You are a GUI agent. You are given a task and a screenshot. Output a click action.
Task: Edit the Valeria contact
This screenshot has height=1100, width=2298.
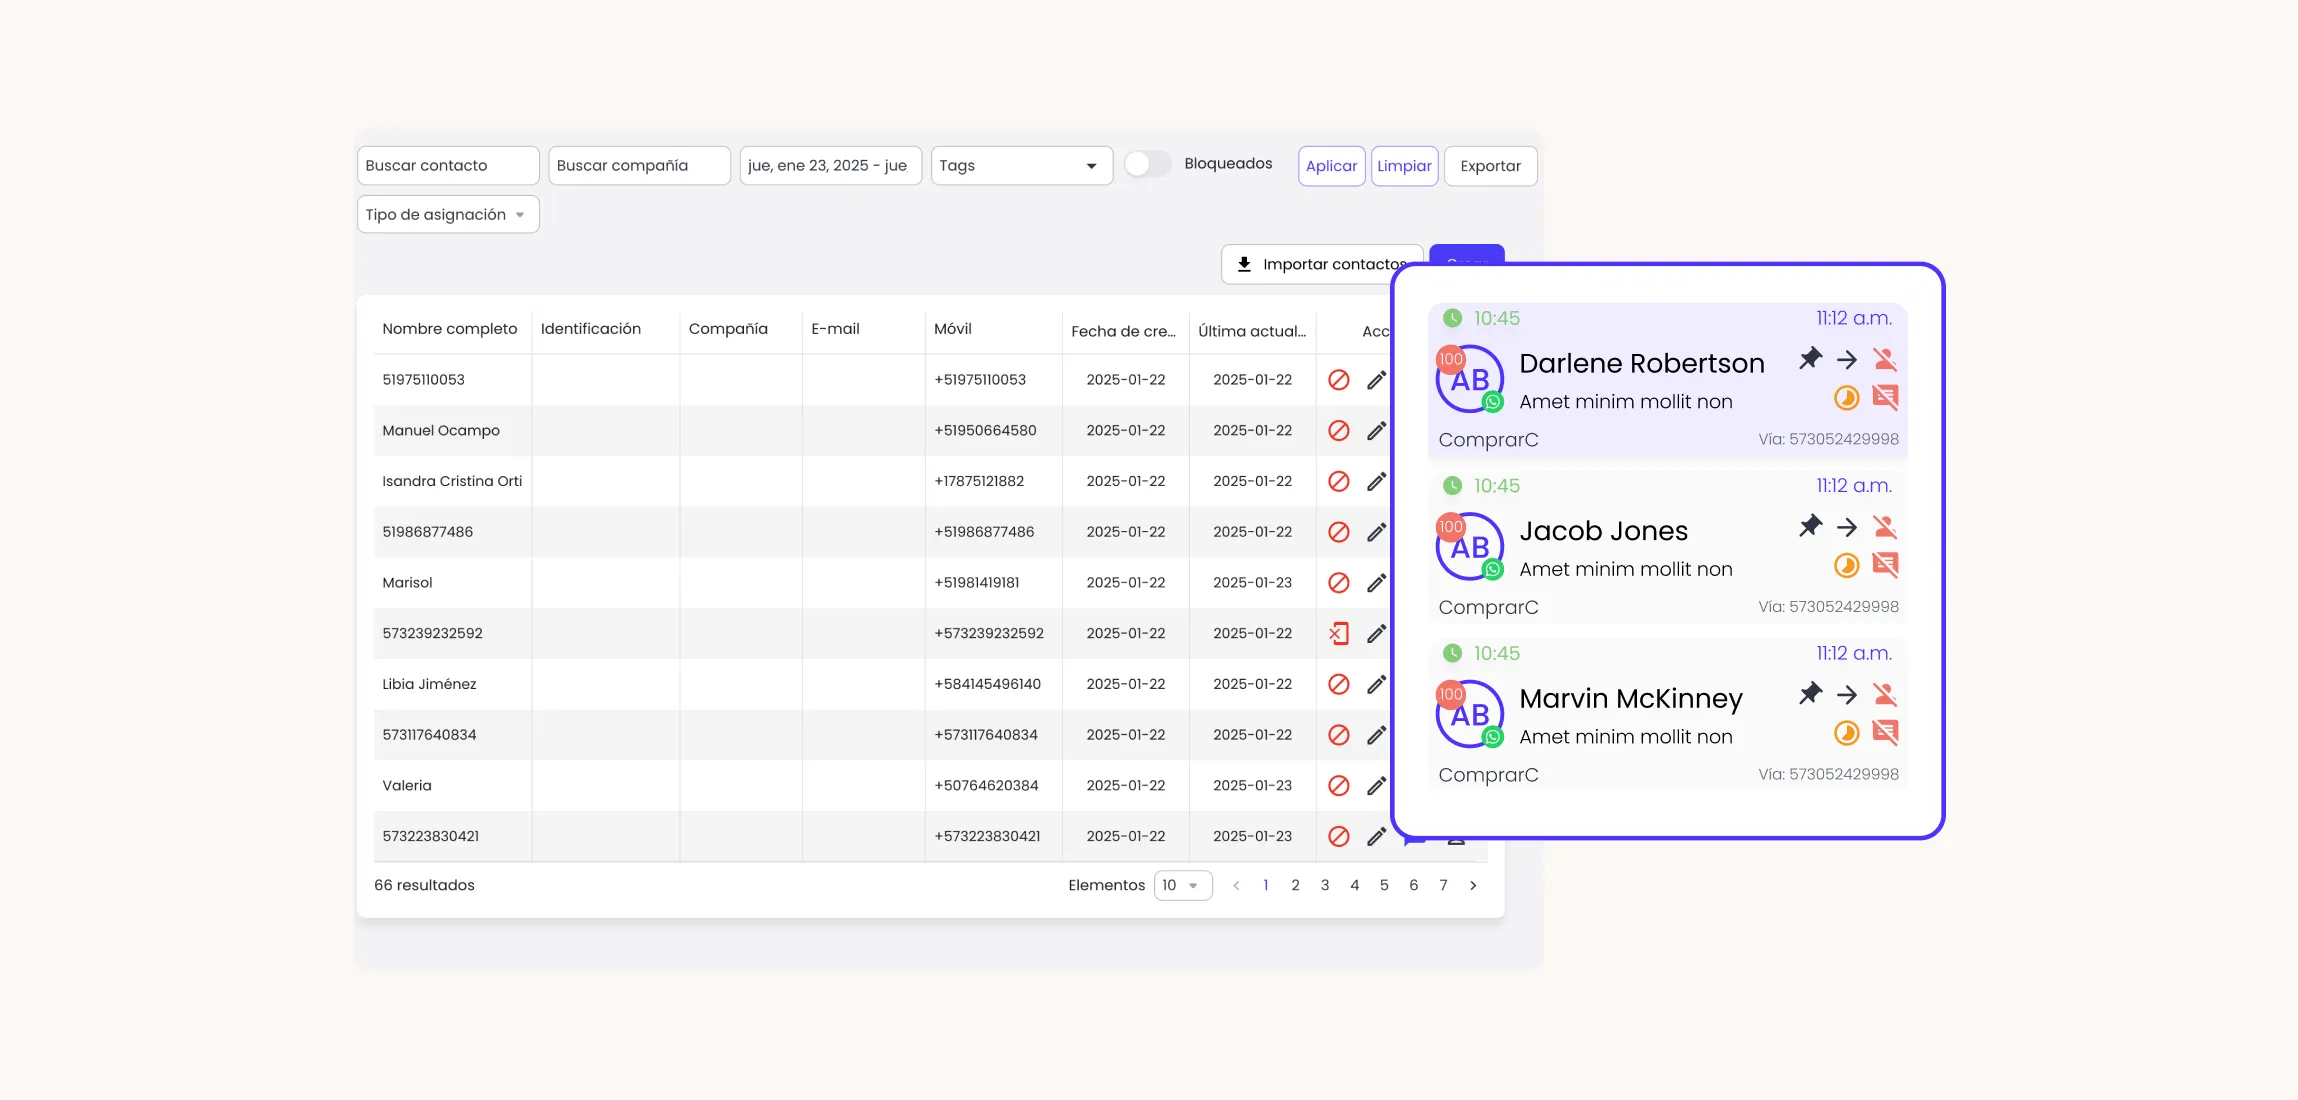1377,786
